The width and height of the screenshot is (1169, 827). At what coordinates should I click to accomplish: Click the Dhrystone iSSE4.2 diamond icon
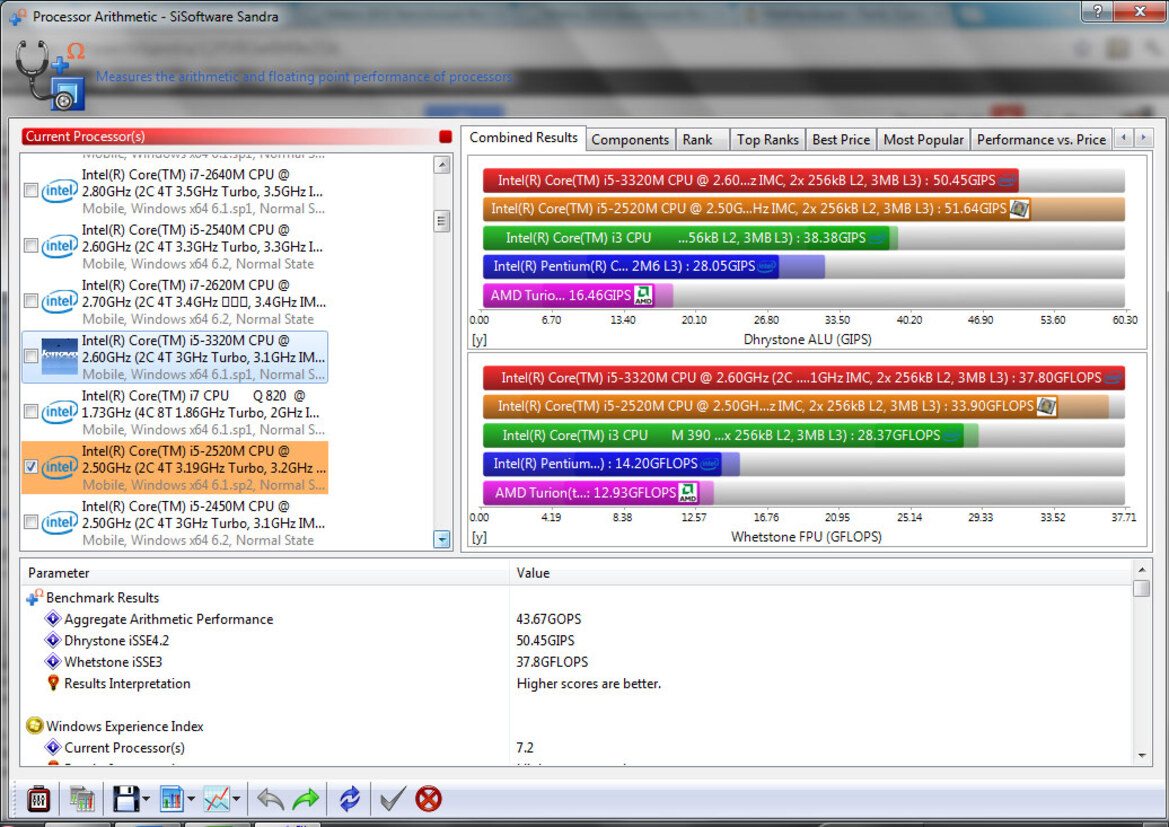tap(52, 641)
